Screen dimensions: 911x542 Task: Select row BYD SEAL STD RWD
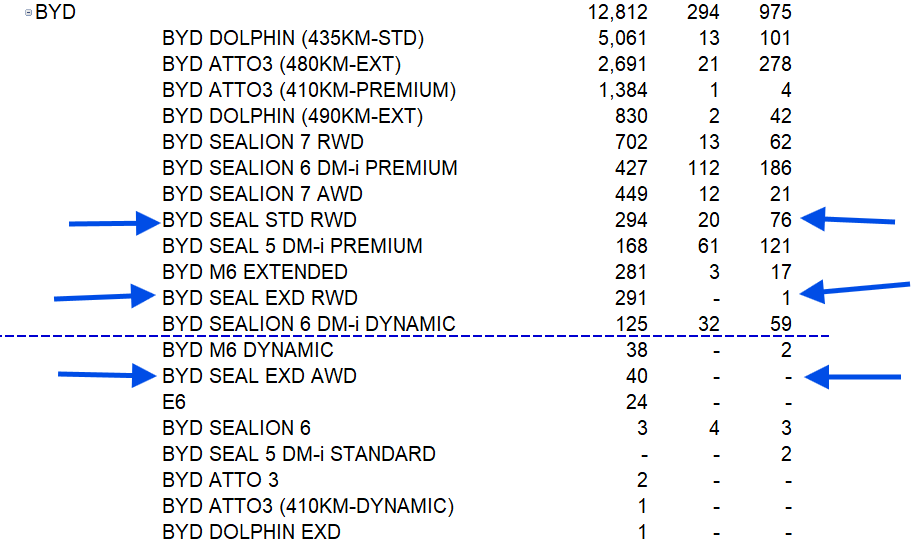[260, 220]
